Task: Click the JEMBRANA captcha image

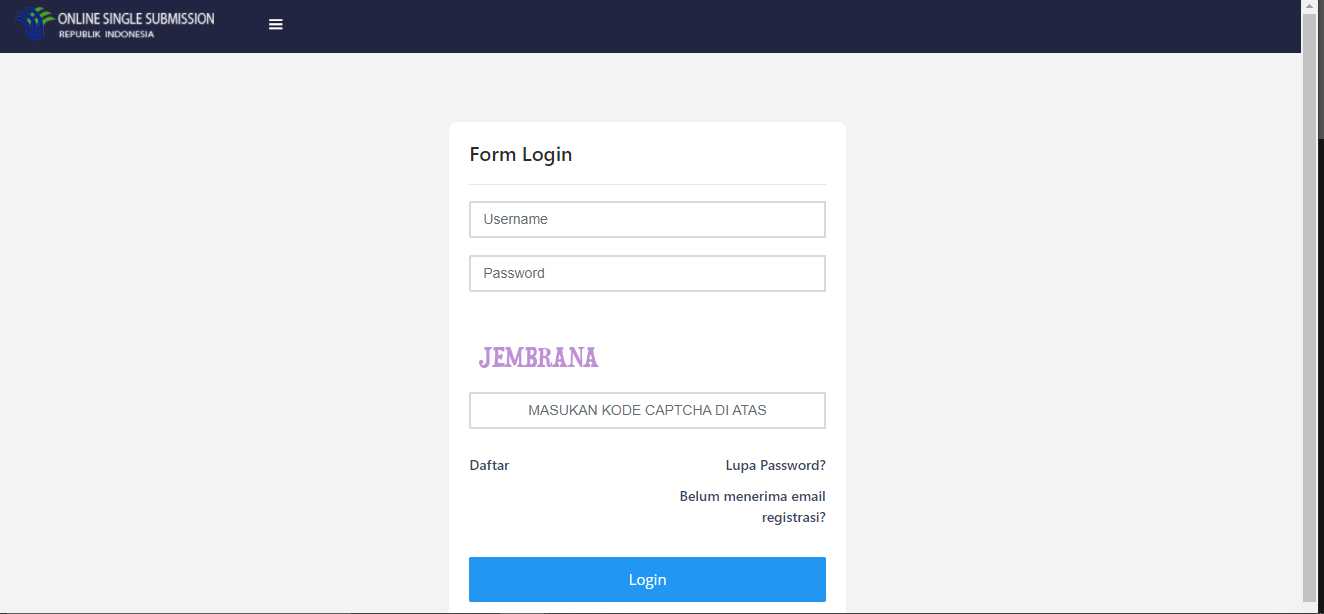Action: click(538, 357)
